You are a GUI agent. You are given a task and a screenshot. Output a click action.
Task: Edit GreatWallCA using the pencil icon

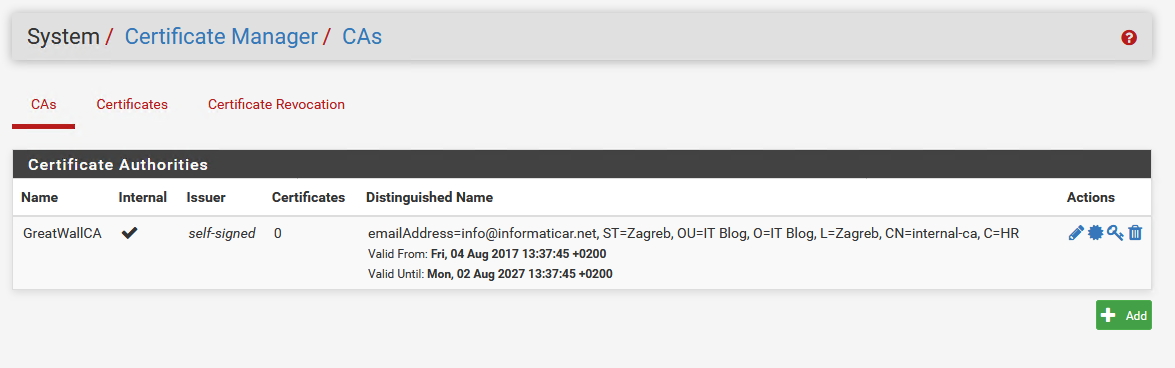click(1076, 233)
